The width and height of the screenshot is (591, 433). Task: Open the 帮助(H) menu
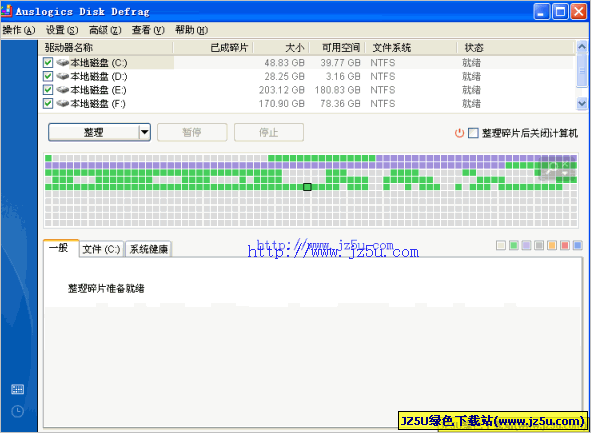[191, 30]
